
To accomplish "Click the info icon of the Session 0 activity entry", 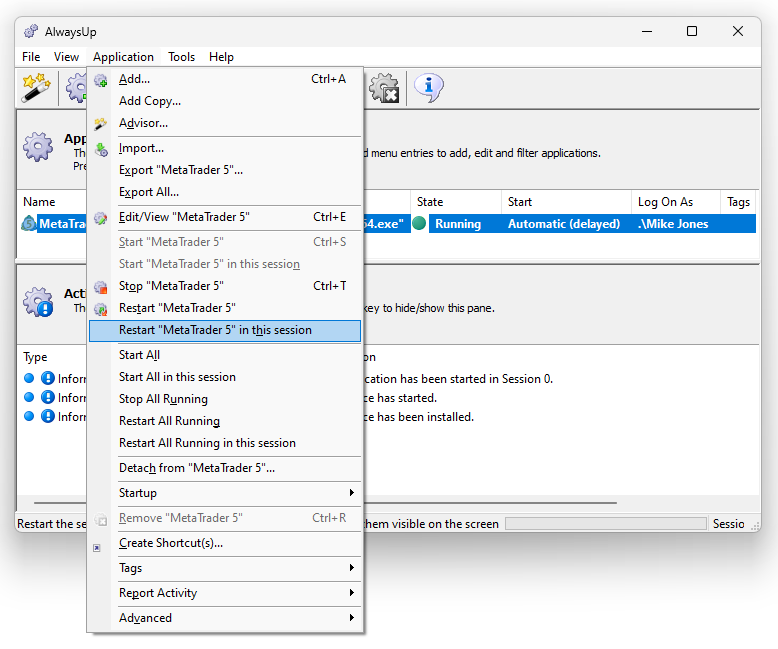I will coord(48,378).
